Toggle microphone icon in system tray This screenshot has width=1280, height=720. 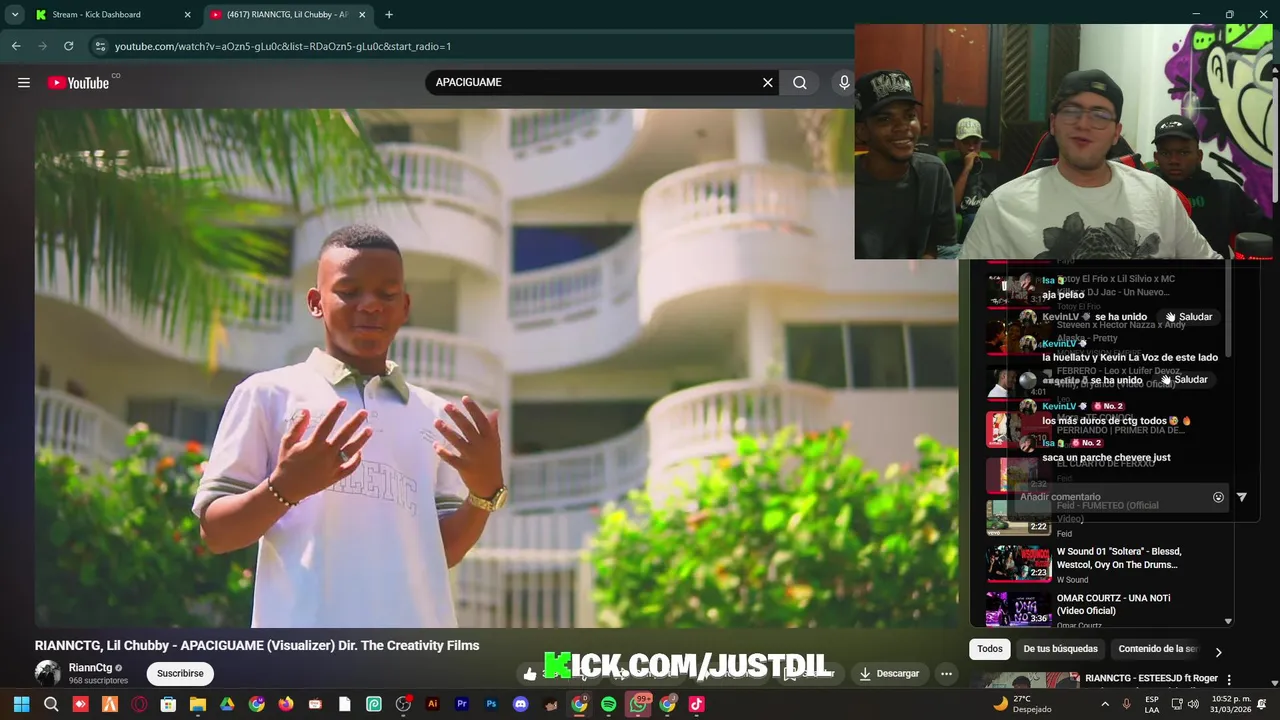(x=1127, y=704)
